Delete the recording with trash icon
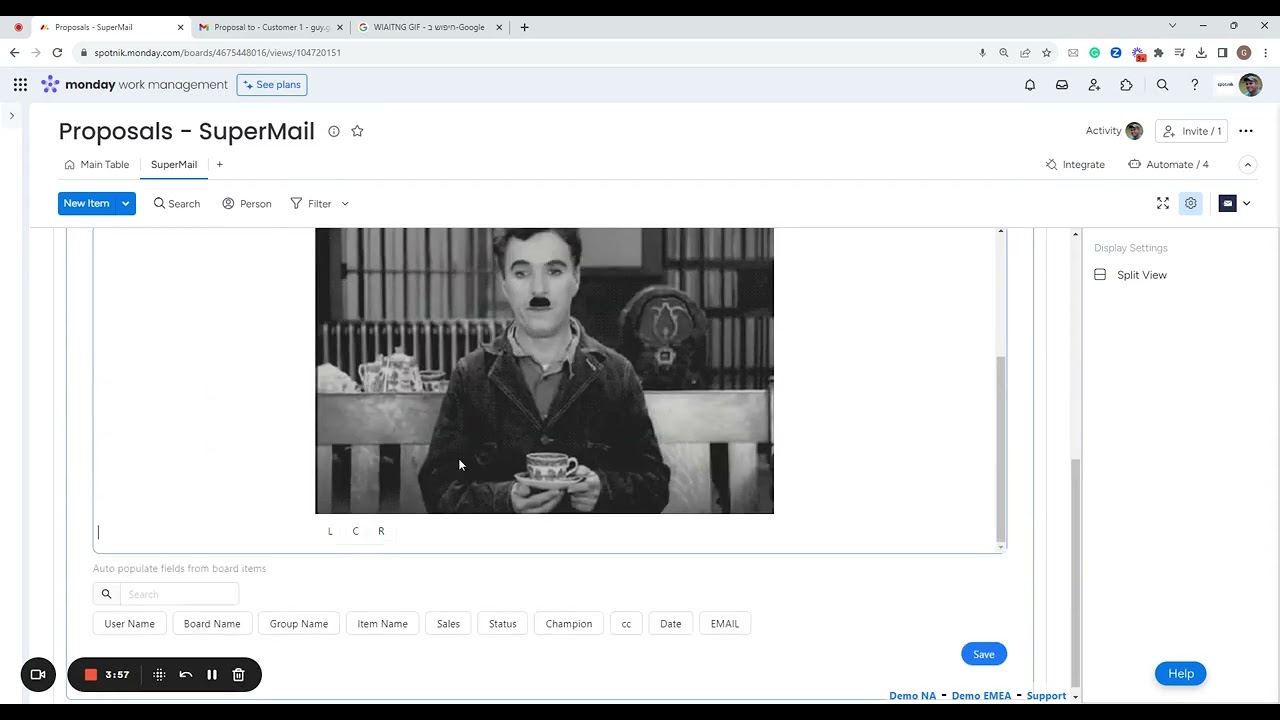1280x720 pixels. pyautogui.click(x=238, y=675)
